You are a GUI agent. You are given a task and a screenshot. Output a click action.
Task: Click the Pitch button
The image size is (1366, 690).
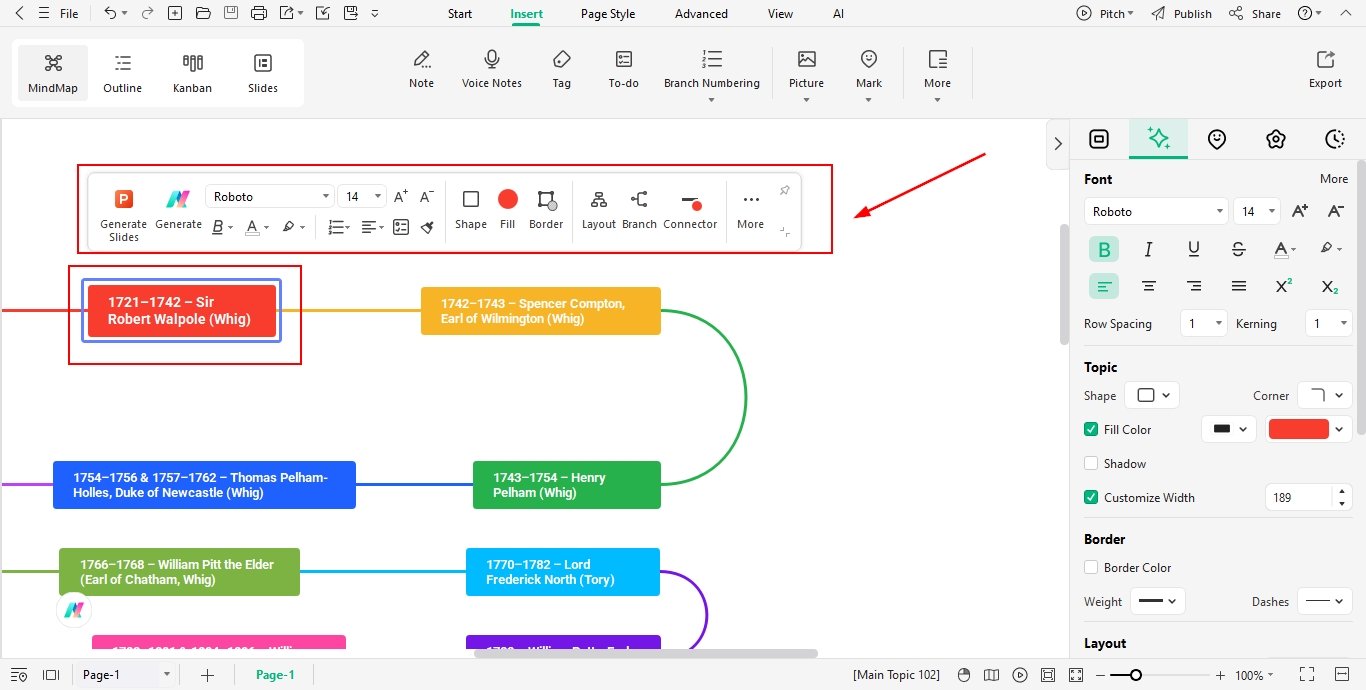tap(1105, 14)
